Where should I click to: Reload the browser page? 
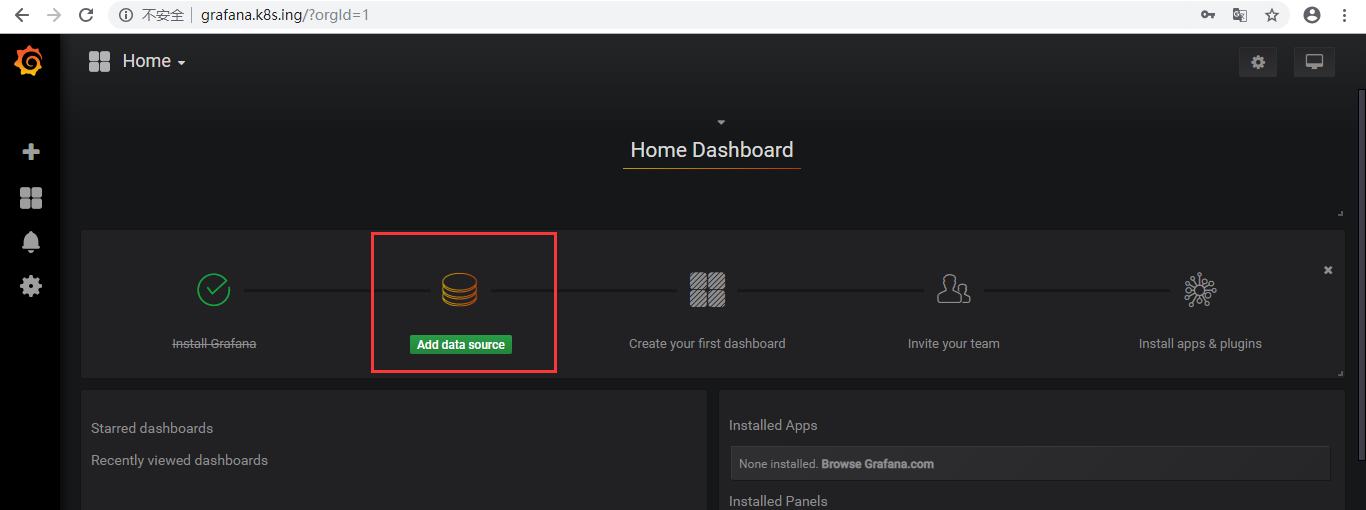click(x=87, y=15)
